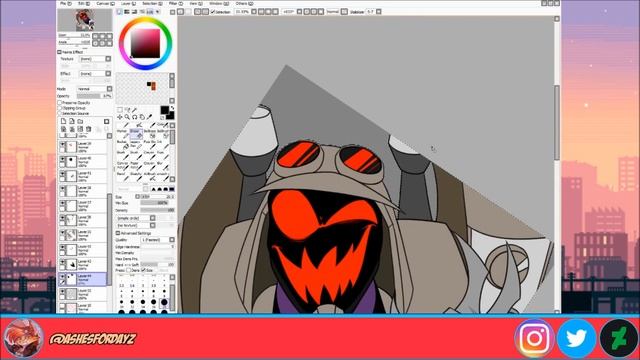This screenshot has height=360, width=640.
Task: Open the Edit menu
Action: [83, 4]
